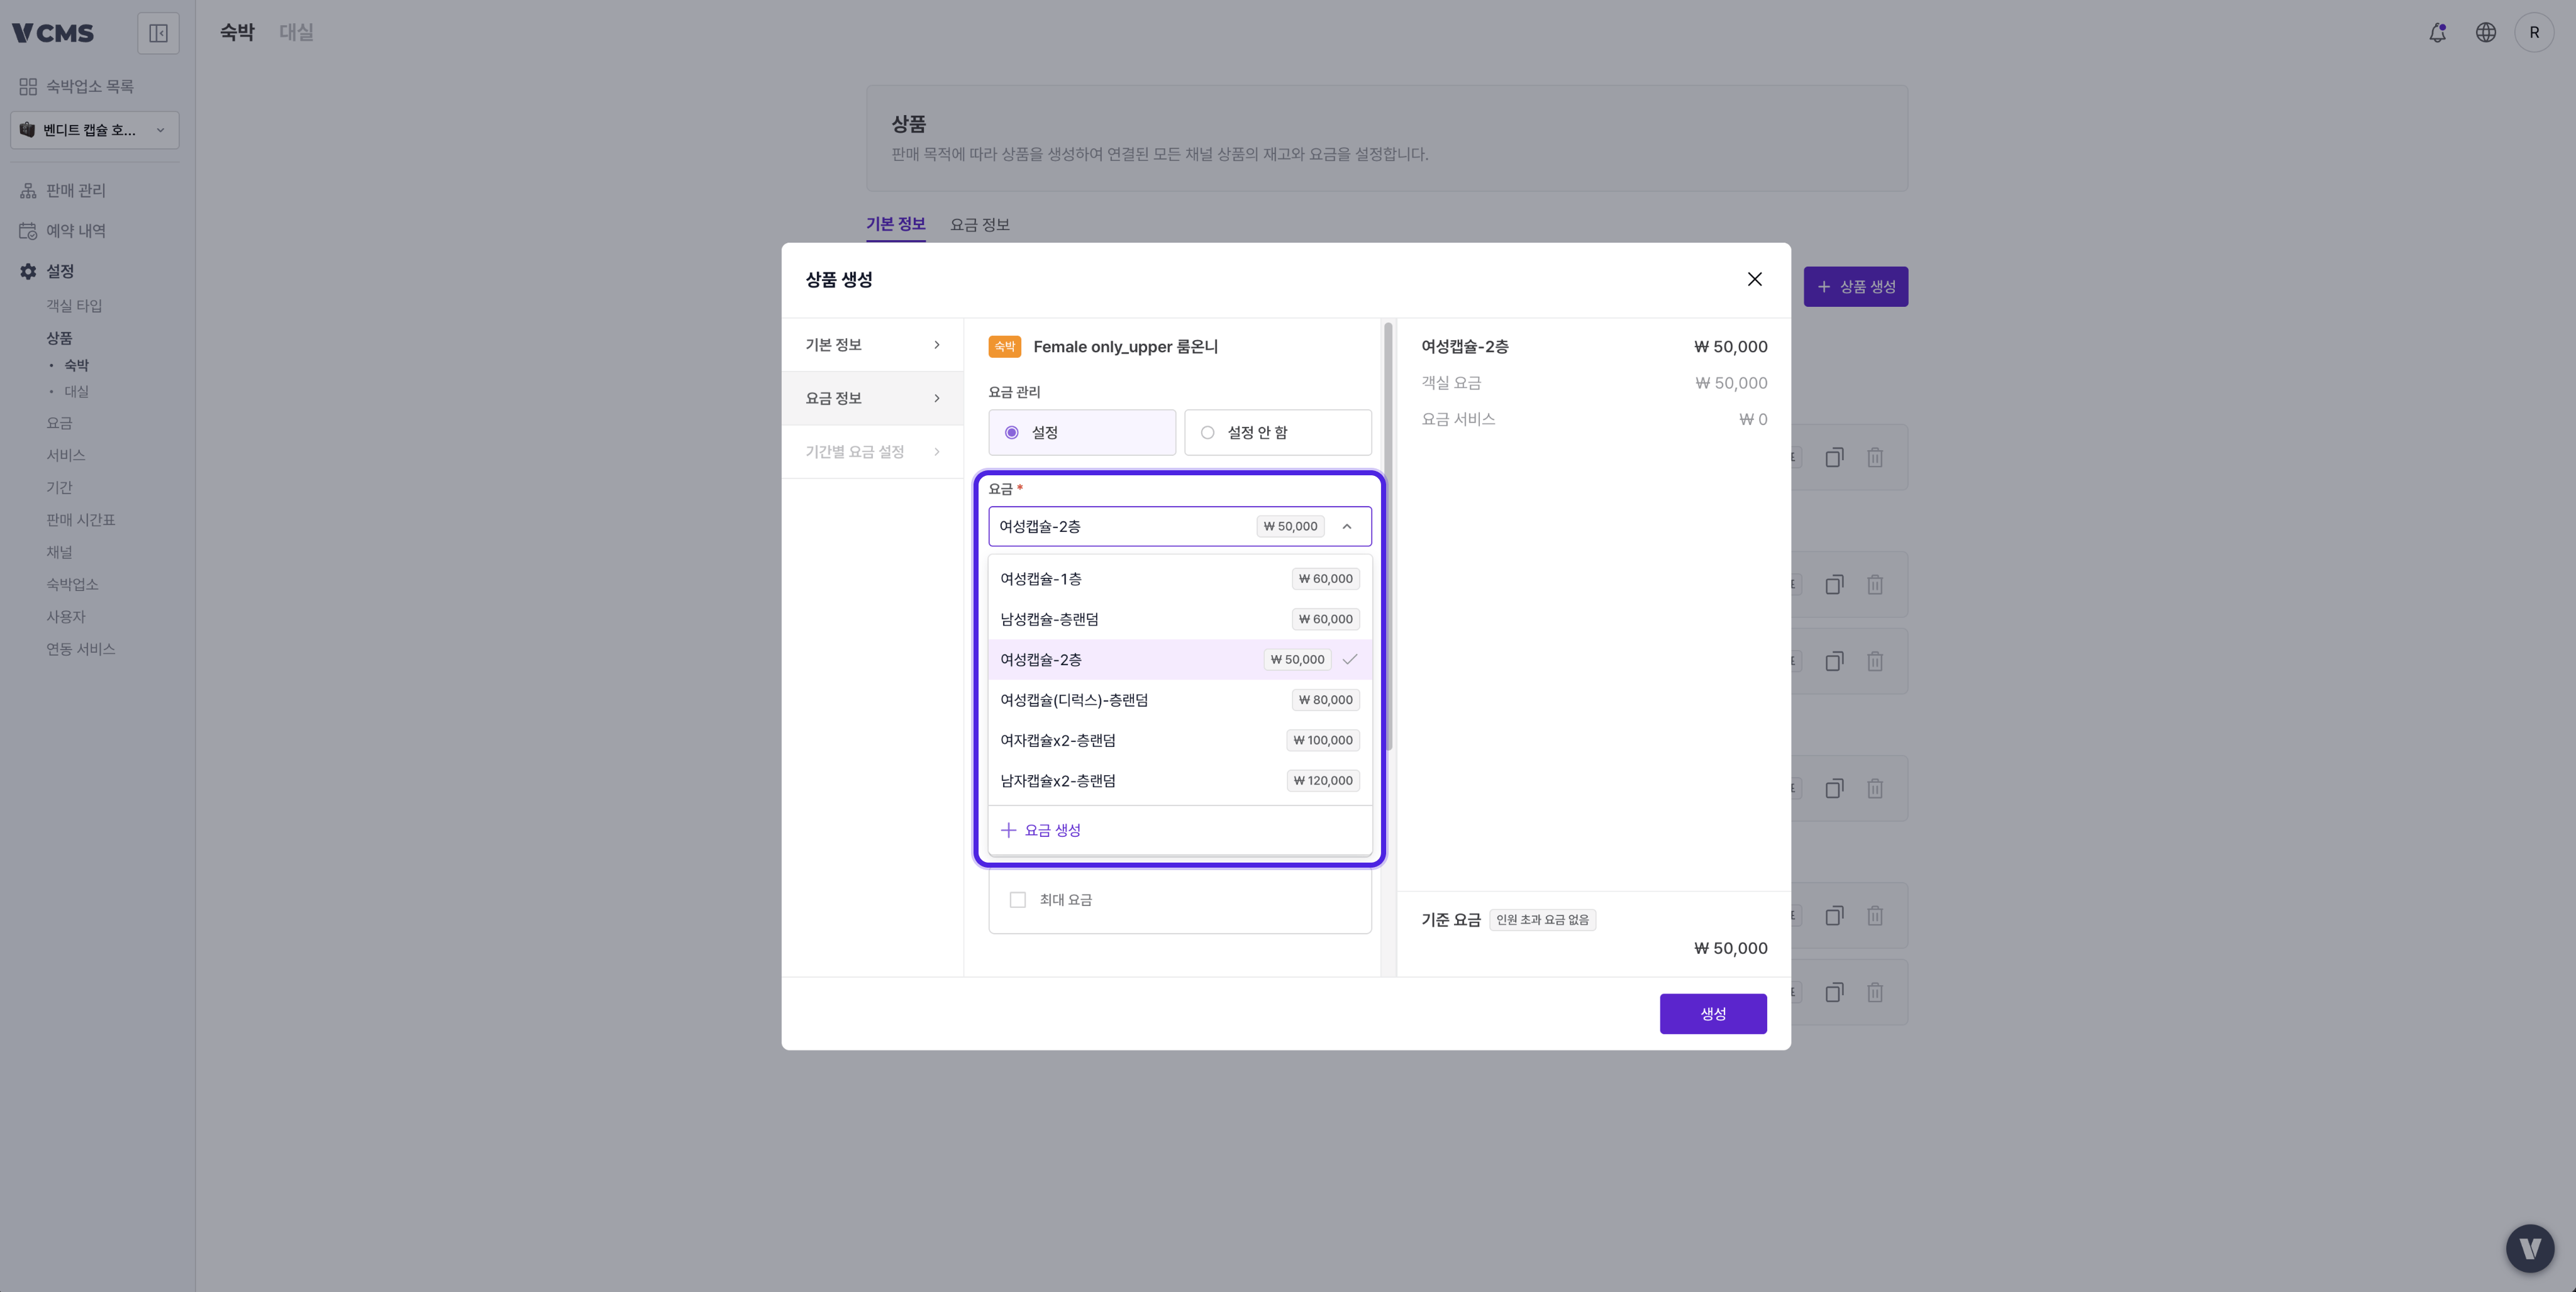Open 판매 시간표 in sidebar
The image size is (2576, 1292).
tap(81, 520)
